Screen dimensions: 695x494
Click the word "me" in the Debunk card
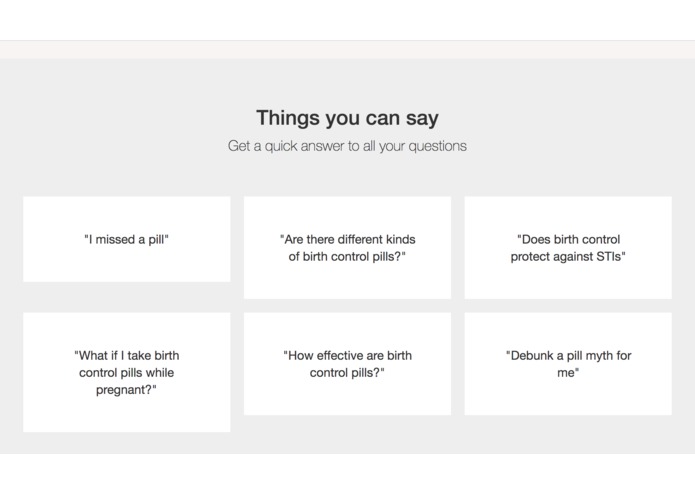568,373
